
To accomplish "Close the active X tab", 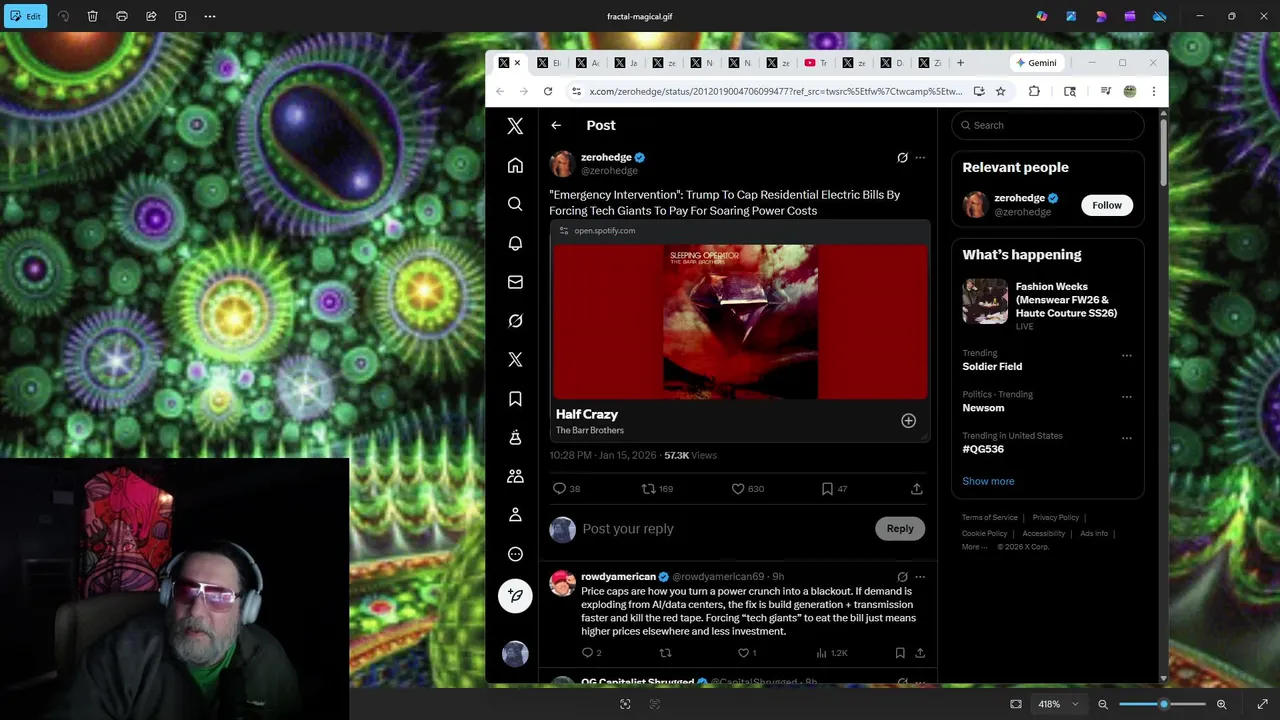I will click(x=517, y=63).
